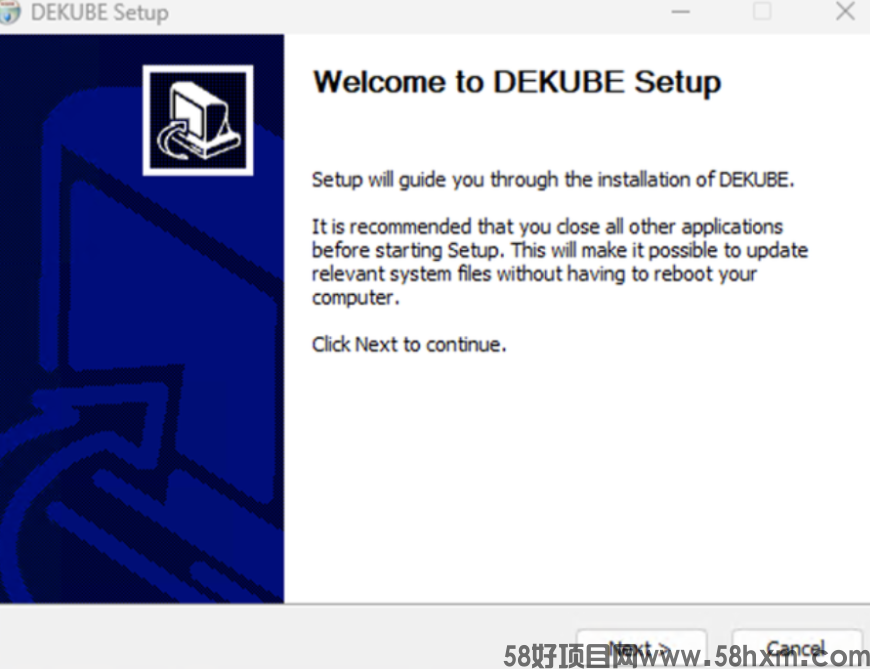Click the disabled maximize window button
Image resolution: width=870 pixels, height=669 pixels.
point(762,11)
